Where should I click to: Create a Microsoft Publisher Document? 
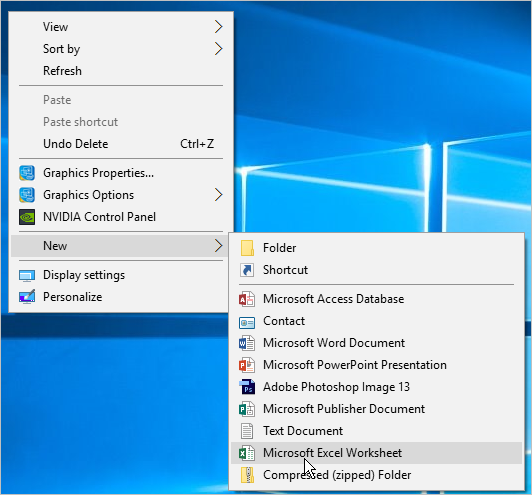tap(377, 409)
